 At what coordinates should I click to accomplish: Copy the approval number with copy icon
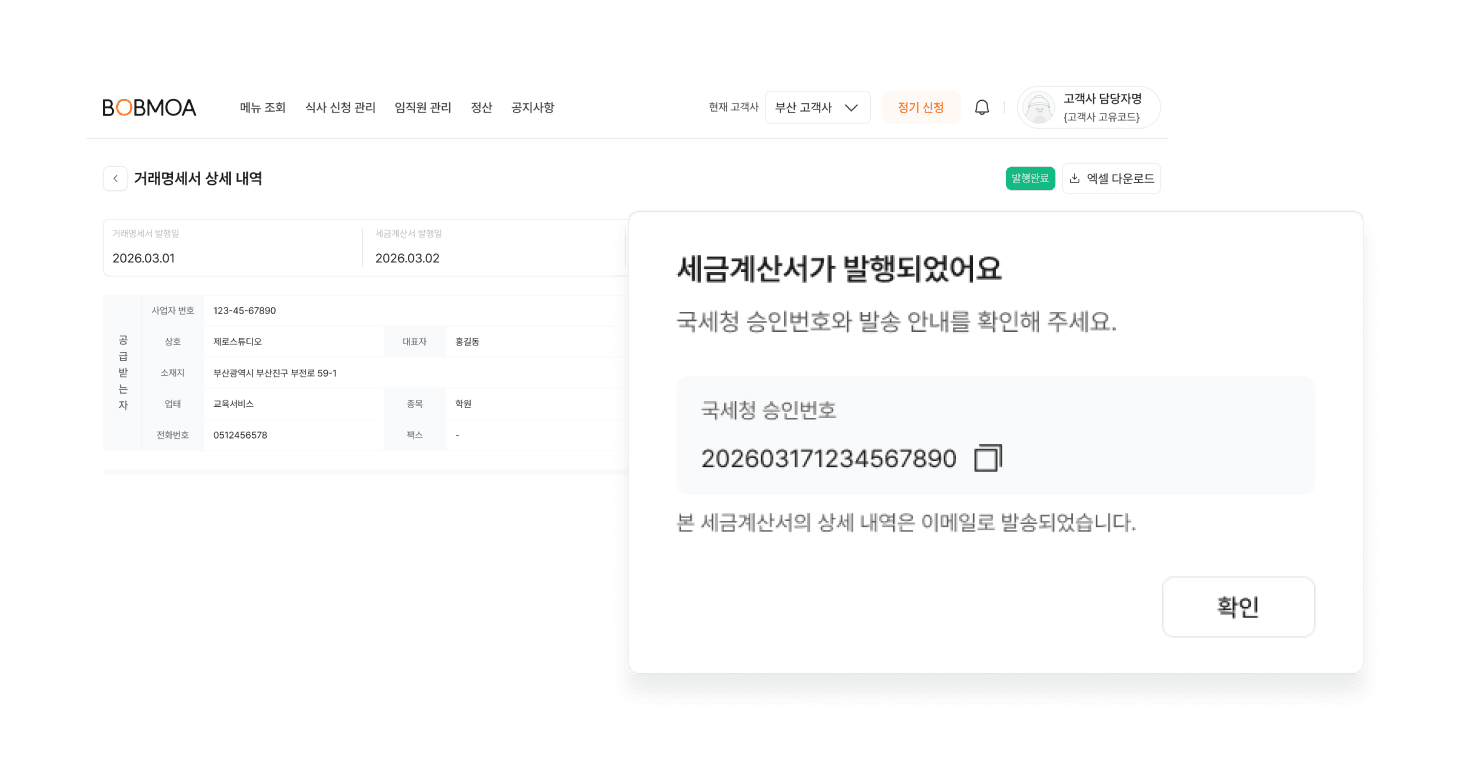point(988,458)
